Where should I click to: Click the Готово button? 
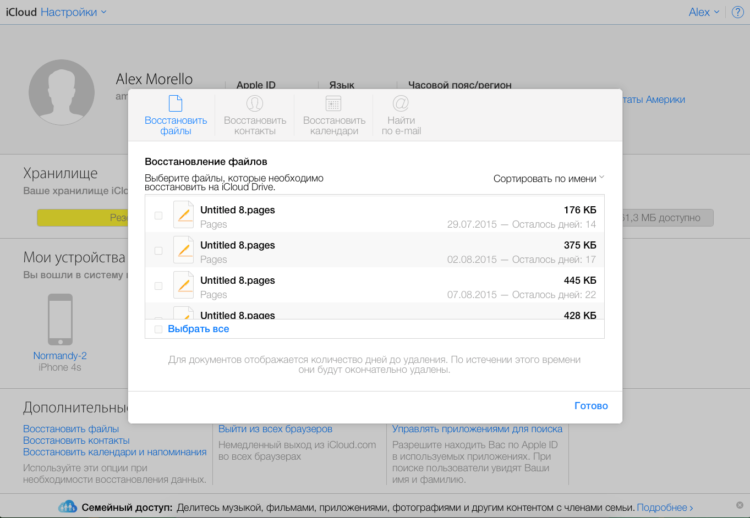pyautogui.click(x=591, y=406)
